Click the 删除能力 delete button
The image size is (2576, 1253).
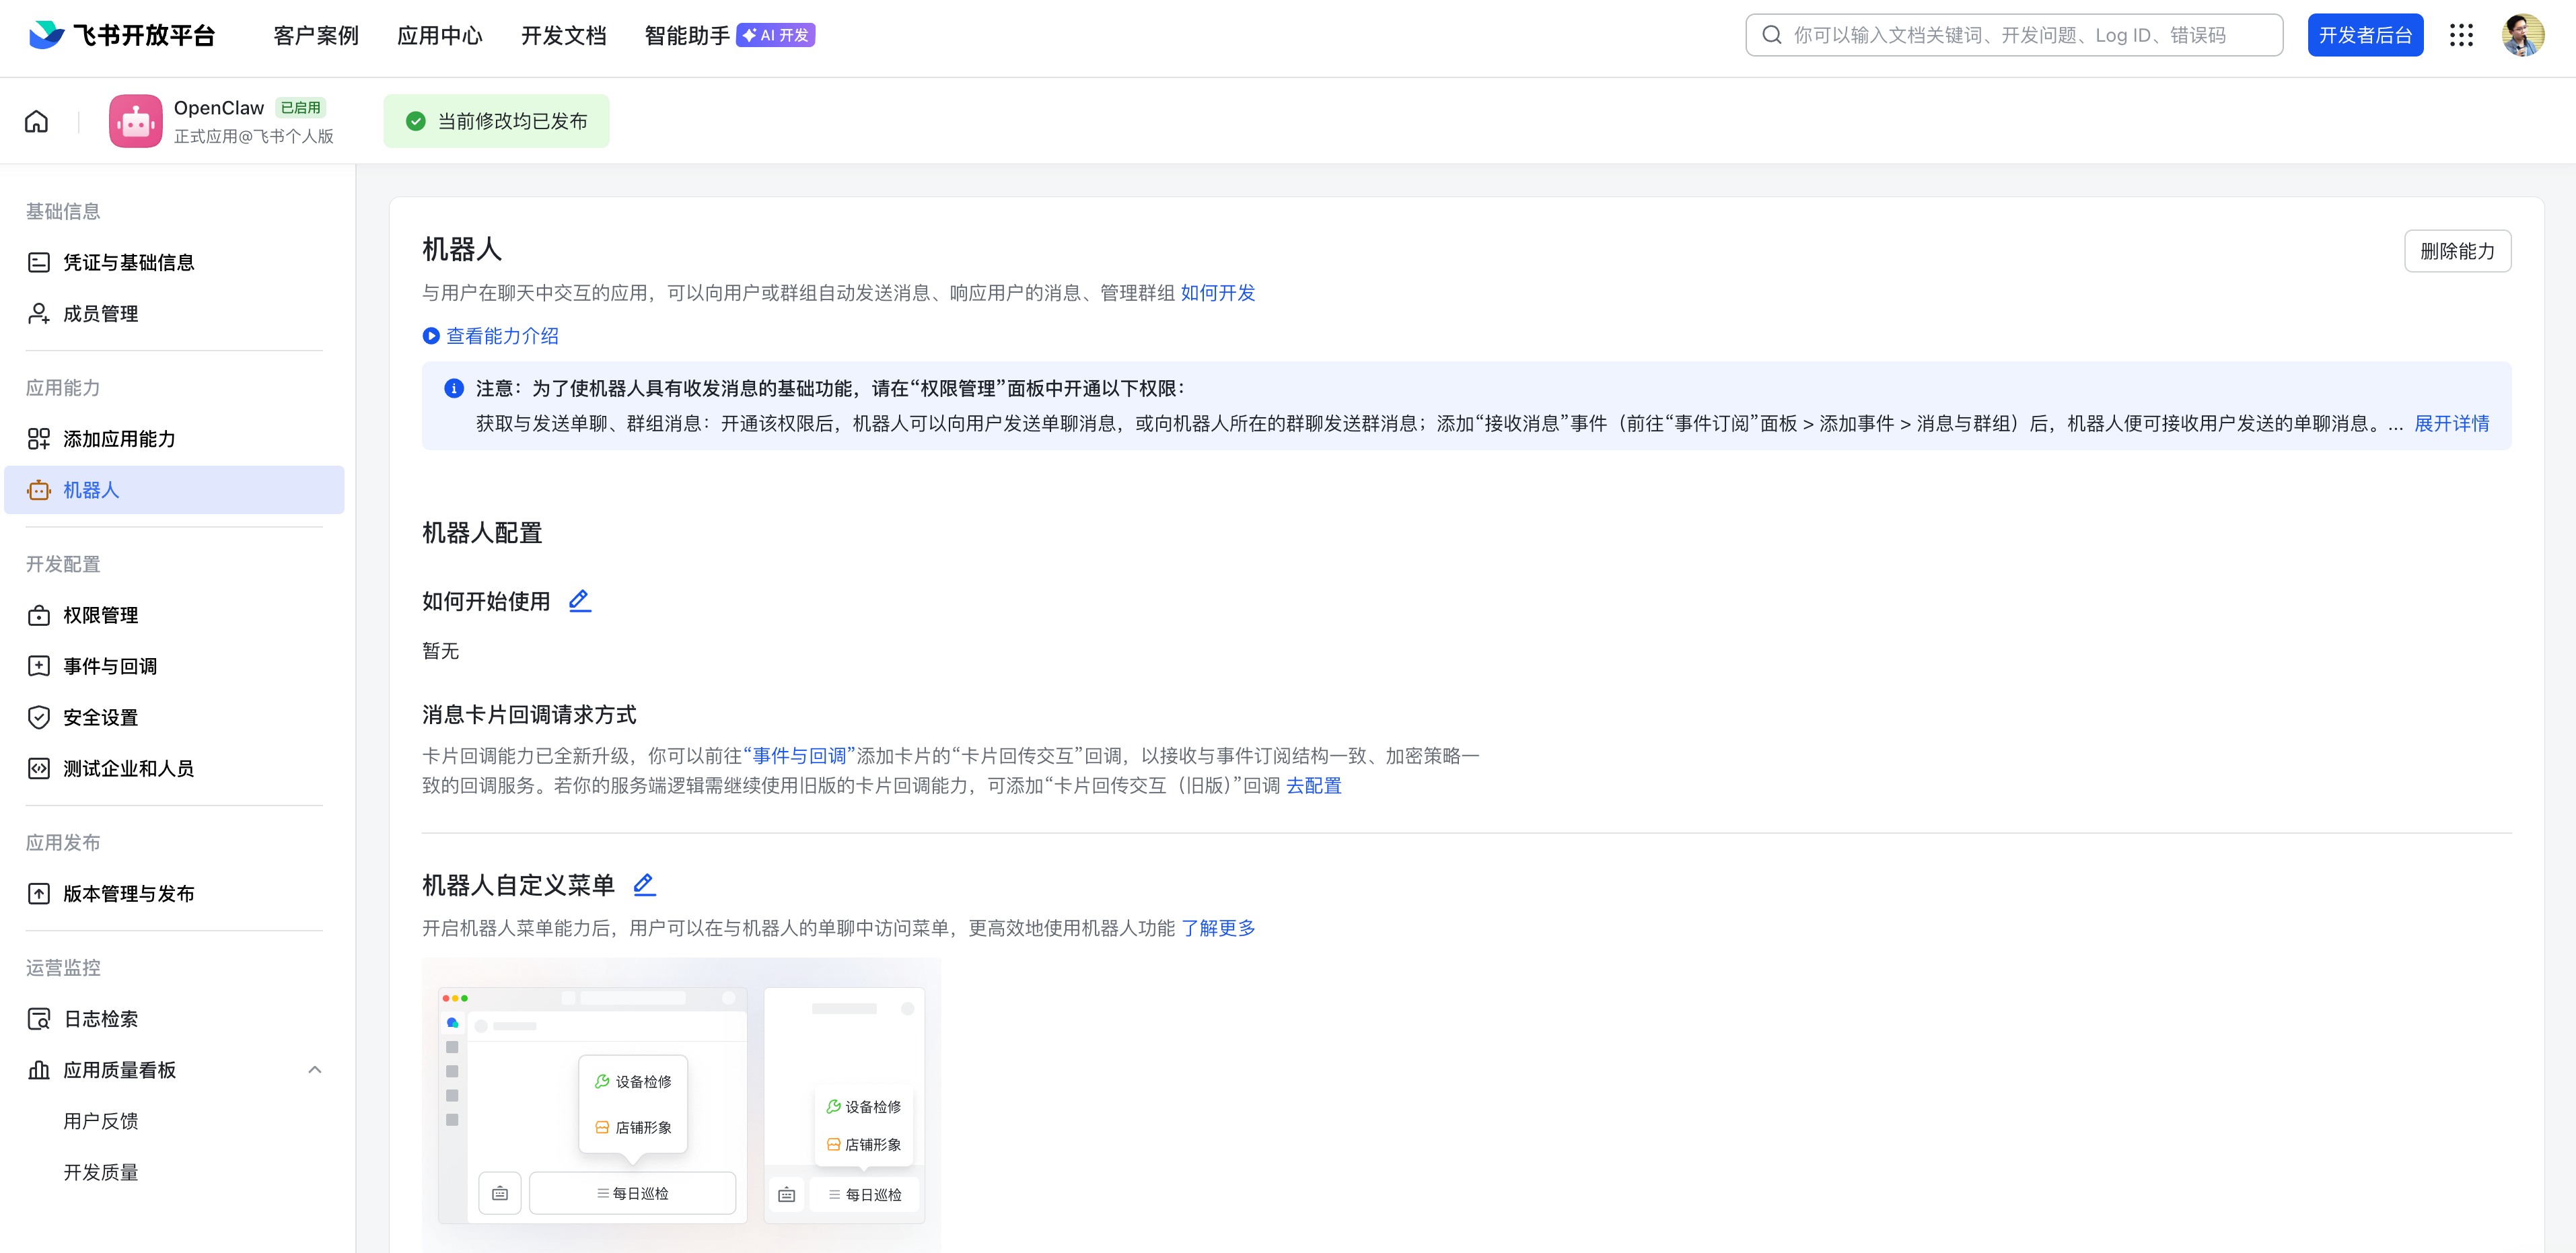point(2458,251)
